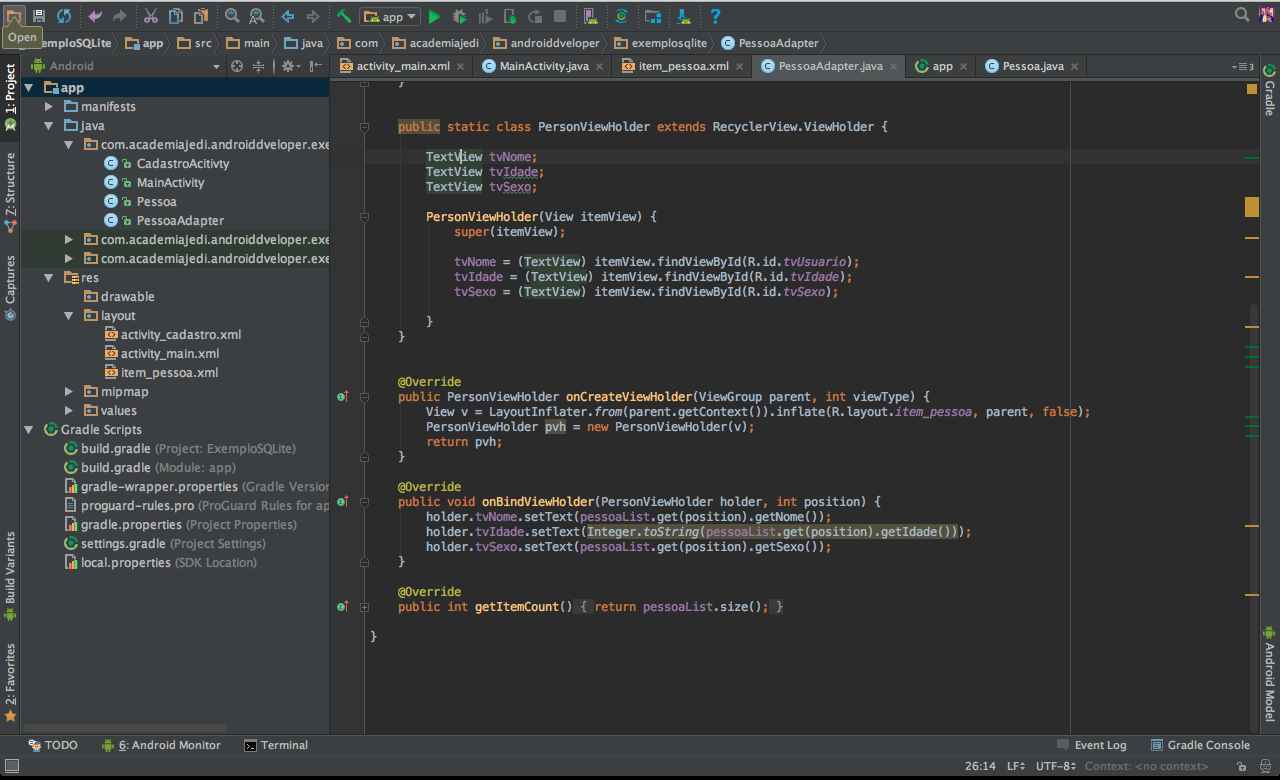Click the Open folder icon in toolbar

pyautogui.click(x=14, y=16)
